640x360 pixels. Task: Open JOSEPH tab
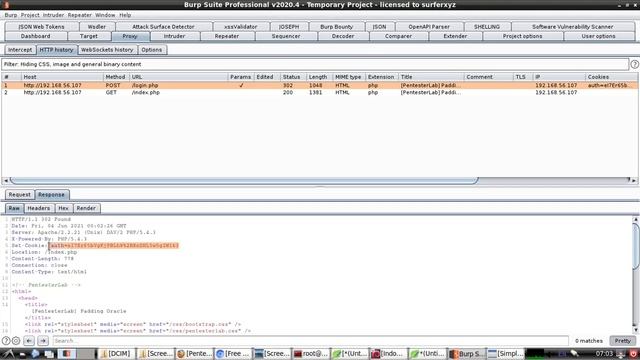(289, 27)
